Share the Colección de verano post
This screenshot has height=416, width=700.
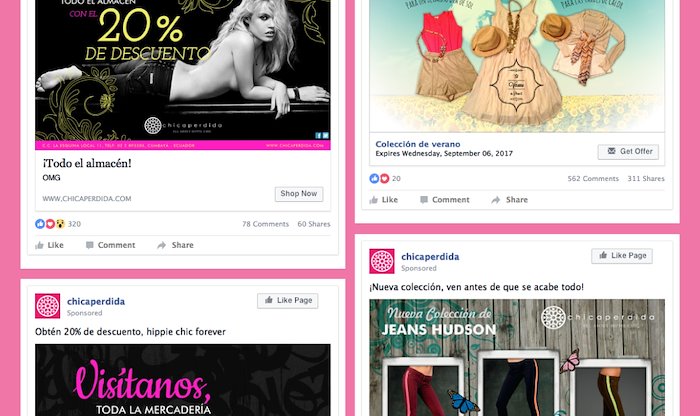click(509, 200)
